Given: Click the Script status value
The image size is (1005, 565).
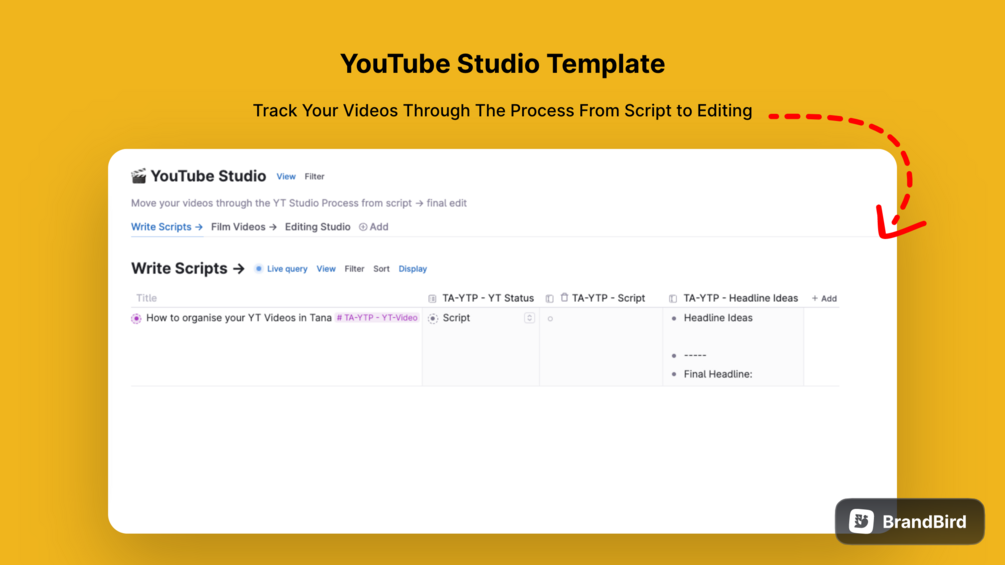Looking at the screenshot, I should (456, 318).
